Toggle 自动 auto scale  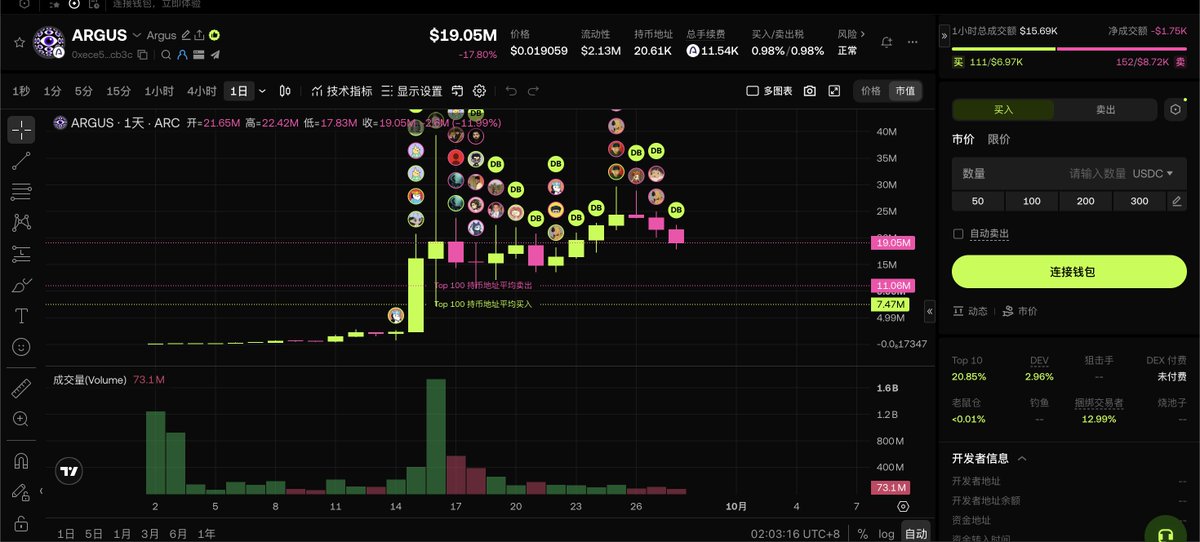[916, 533]
